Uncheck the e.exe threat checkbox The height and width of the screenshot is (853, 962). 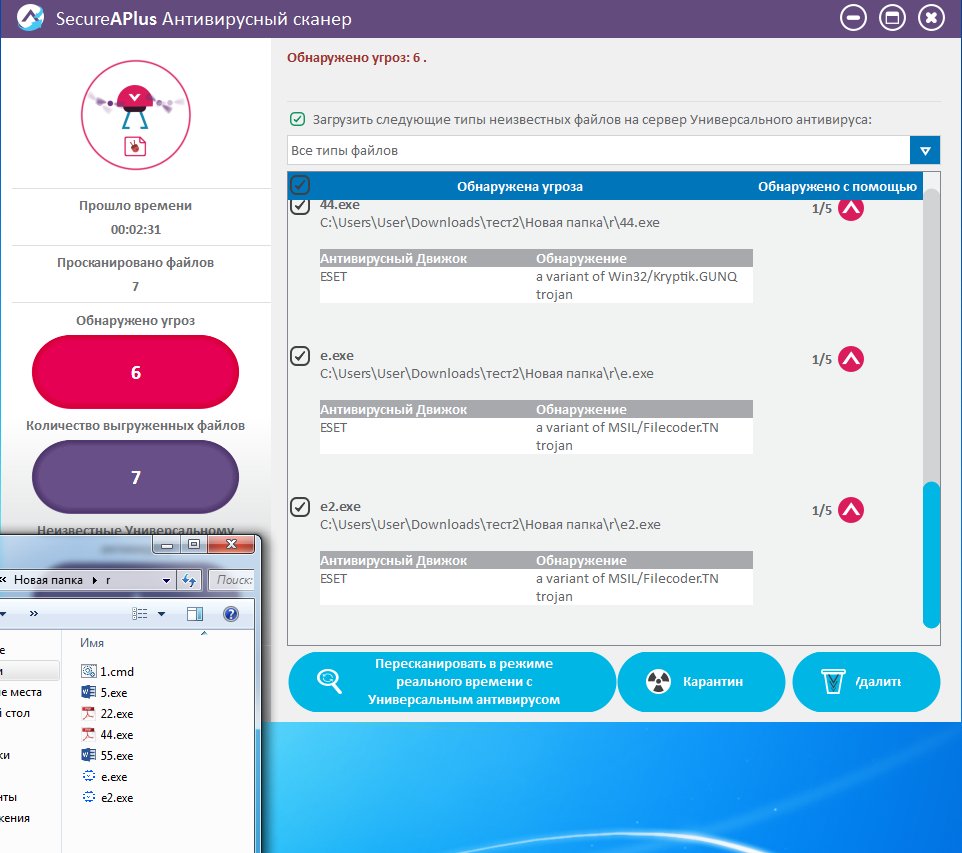click(300, 356)
